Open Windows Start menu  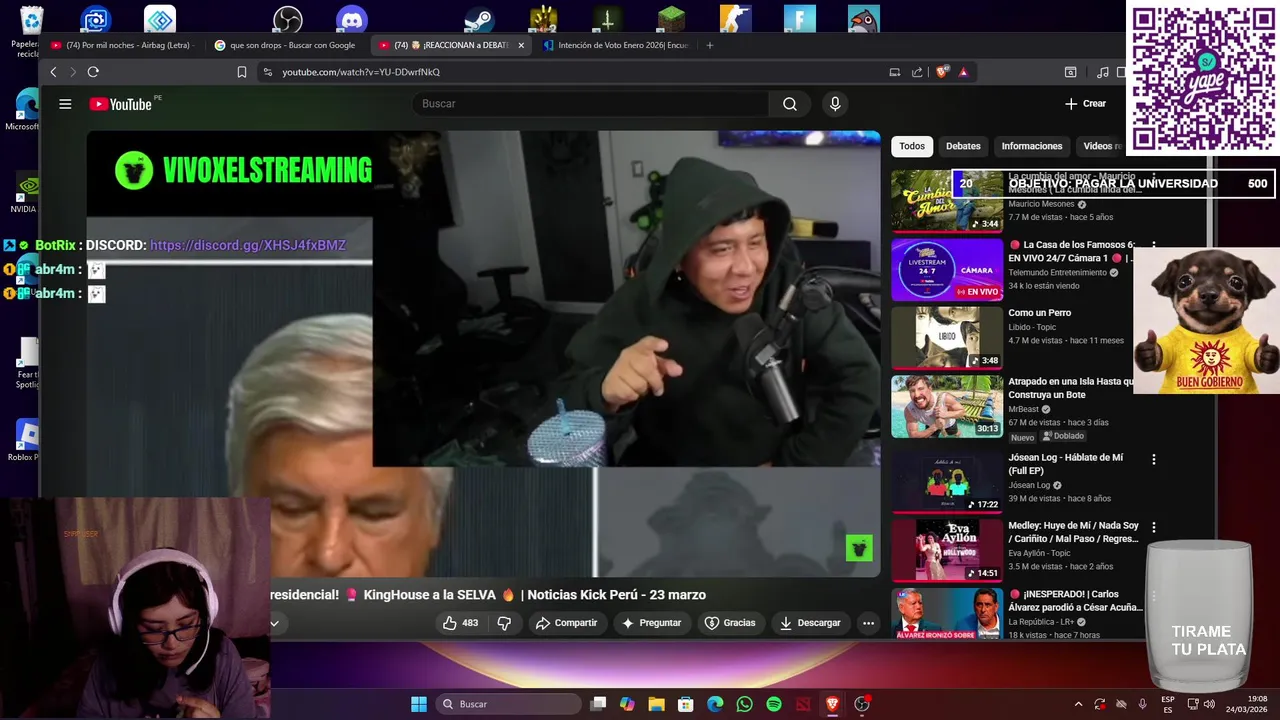419,704
